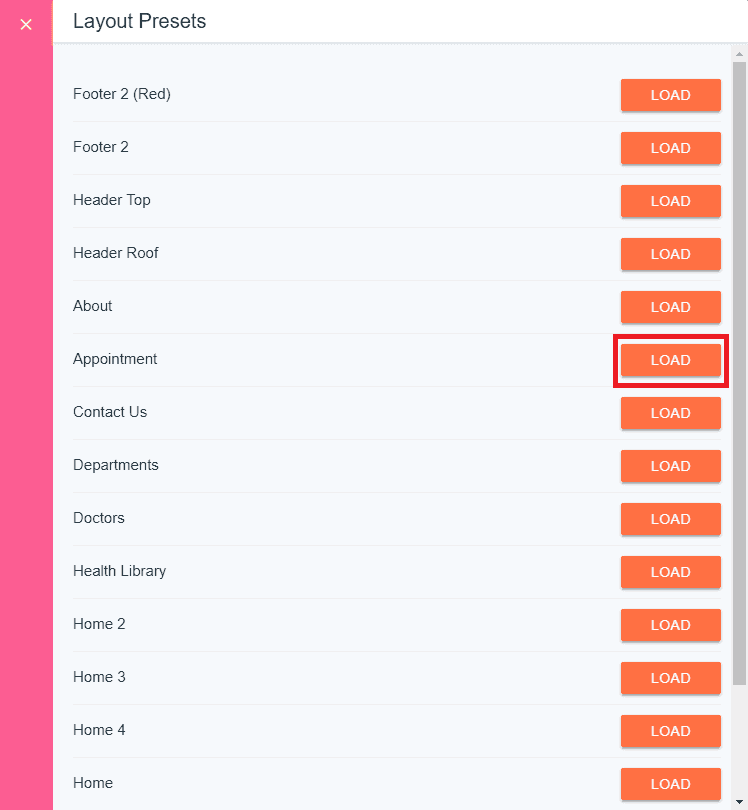The image size is (748, 810).
Task: Load the Home 2 preset
Action: click(670, 625)
